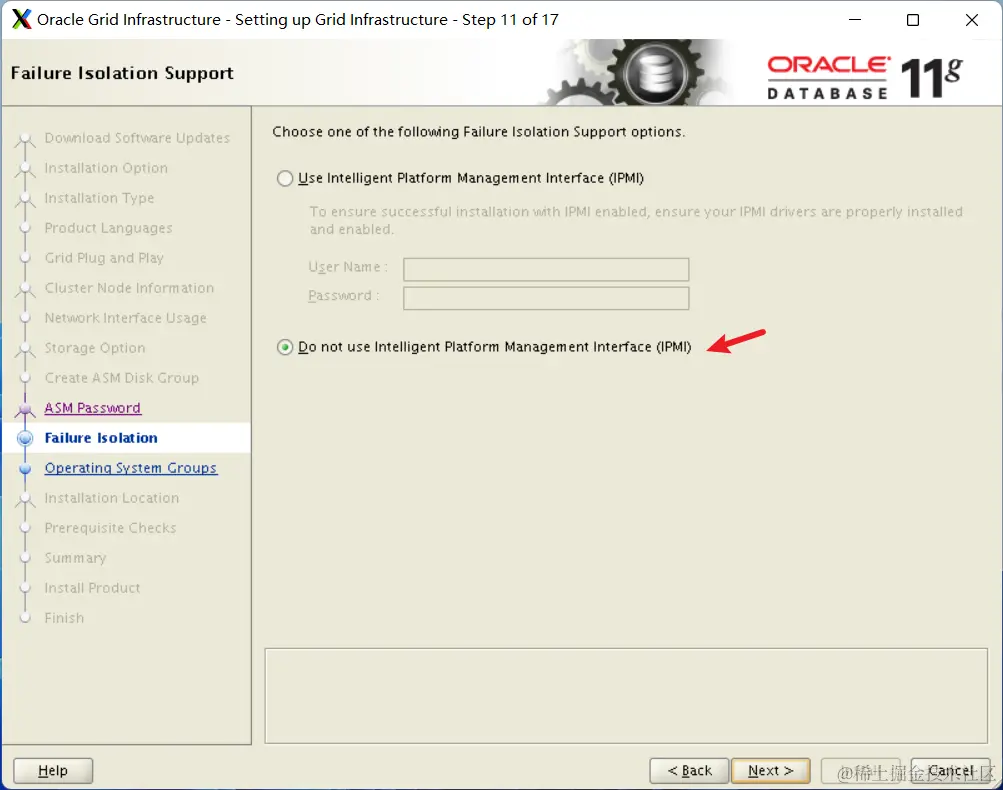Image resolution: width=1003 pixels, height=790 pixels.
Task: Click the Failure Isolation step bullet icon
Action: (x=25, y=438)
